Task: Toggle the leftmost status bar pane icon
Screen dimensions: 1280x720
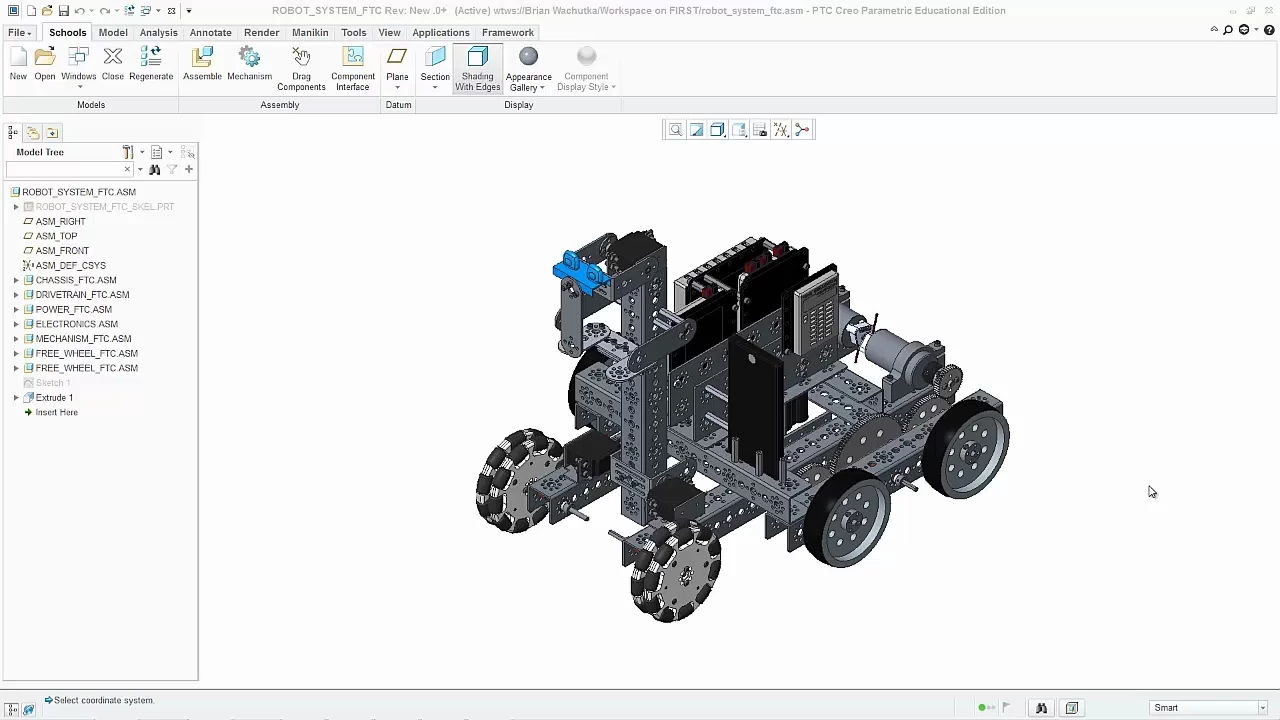Action: [x=12, y=709]
